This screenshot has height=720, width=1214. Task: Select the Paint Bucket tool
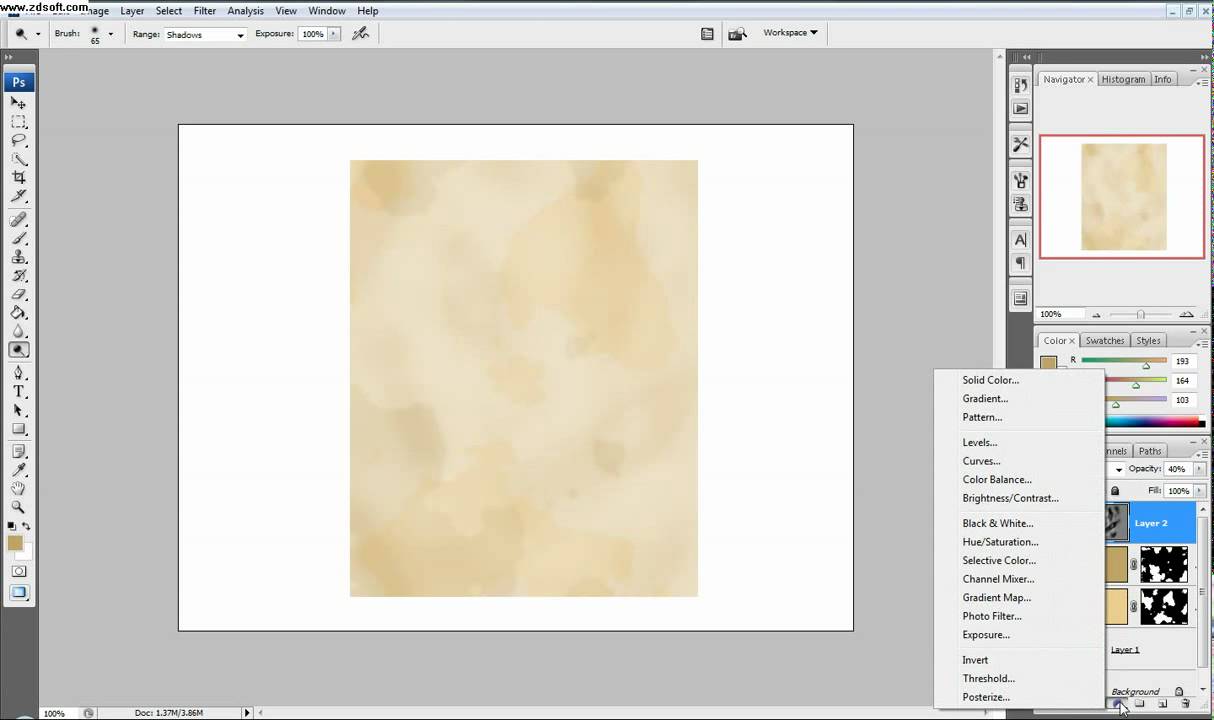pyautogui.click(x=18, y=313)
